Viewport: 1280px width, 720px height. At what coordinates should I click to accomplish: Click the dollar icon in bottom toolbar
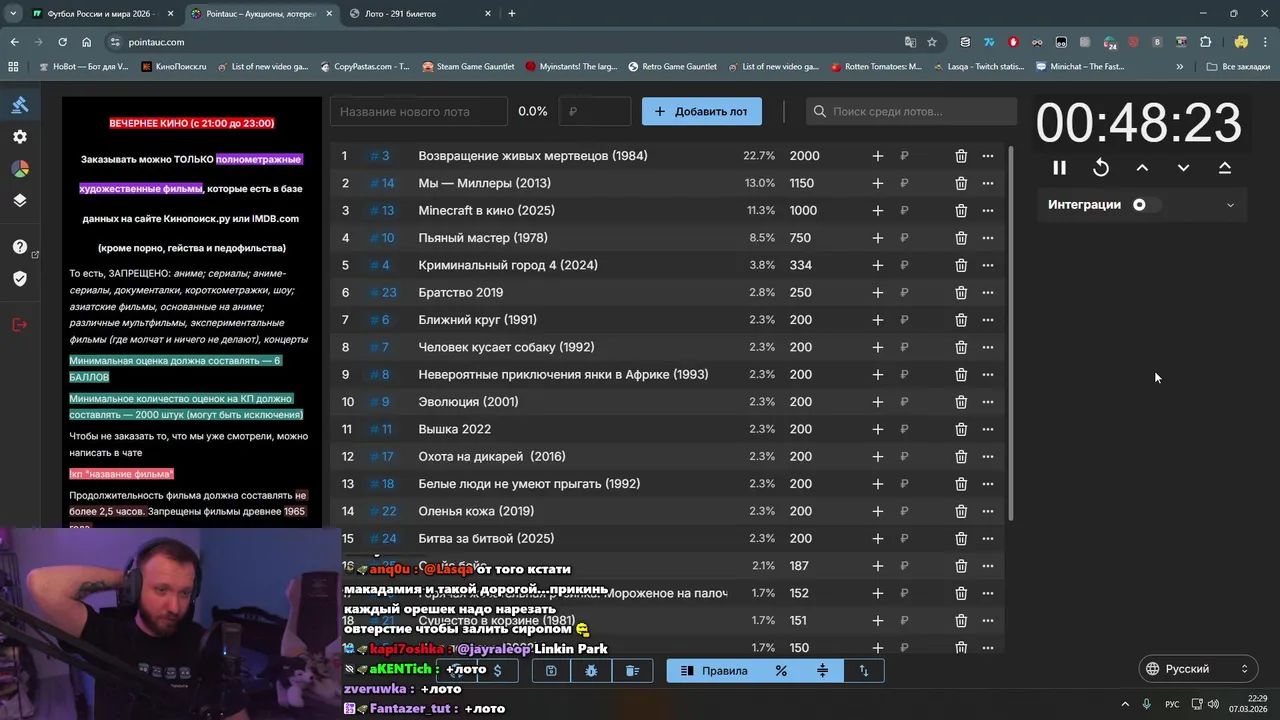click(x=498, y=671)
